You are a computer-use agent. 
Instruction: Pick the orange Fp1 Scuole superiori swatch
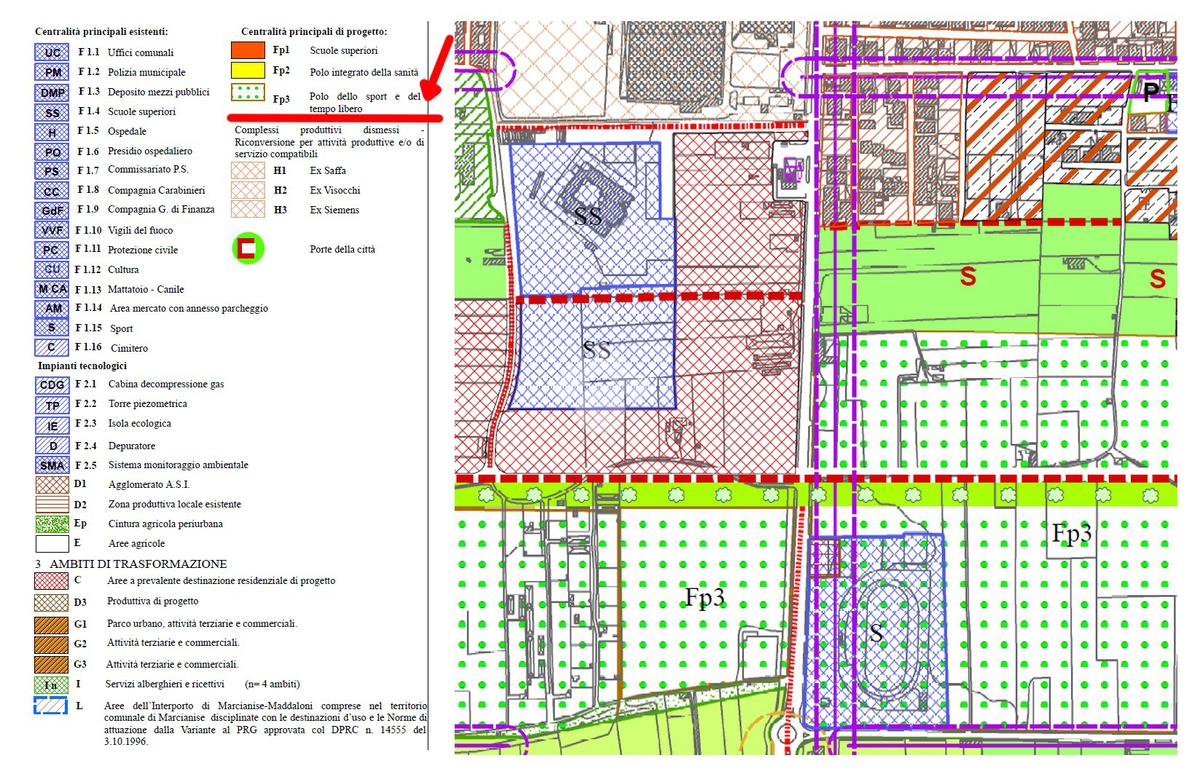[x=248, y=50]
